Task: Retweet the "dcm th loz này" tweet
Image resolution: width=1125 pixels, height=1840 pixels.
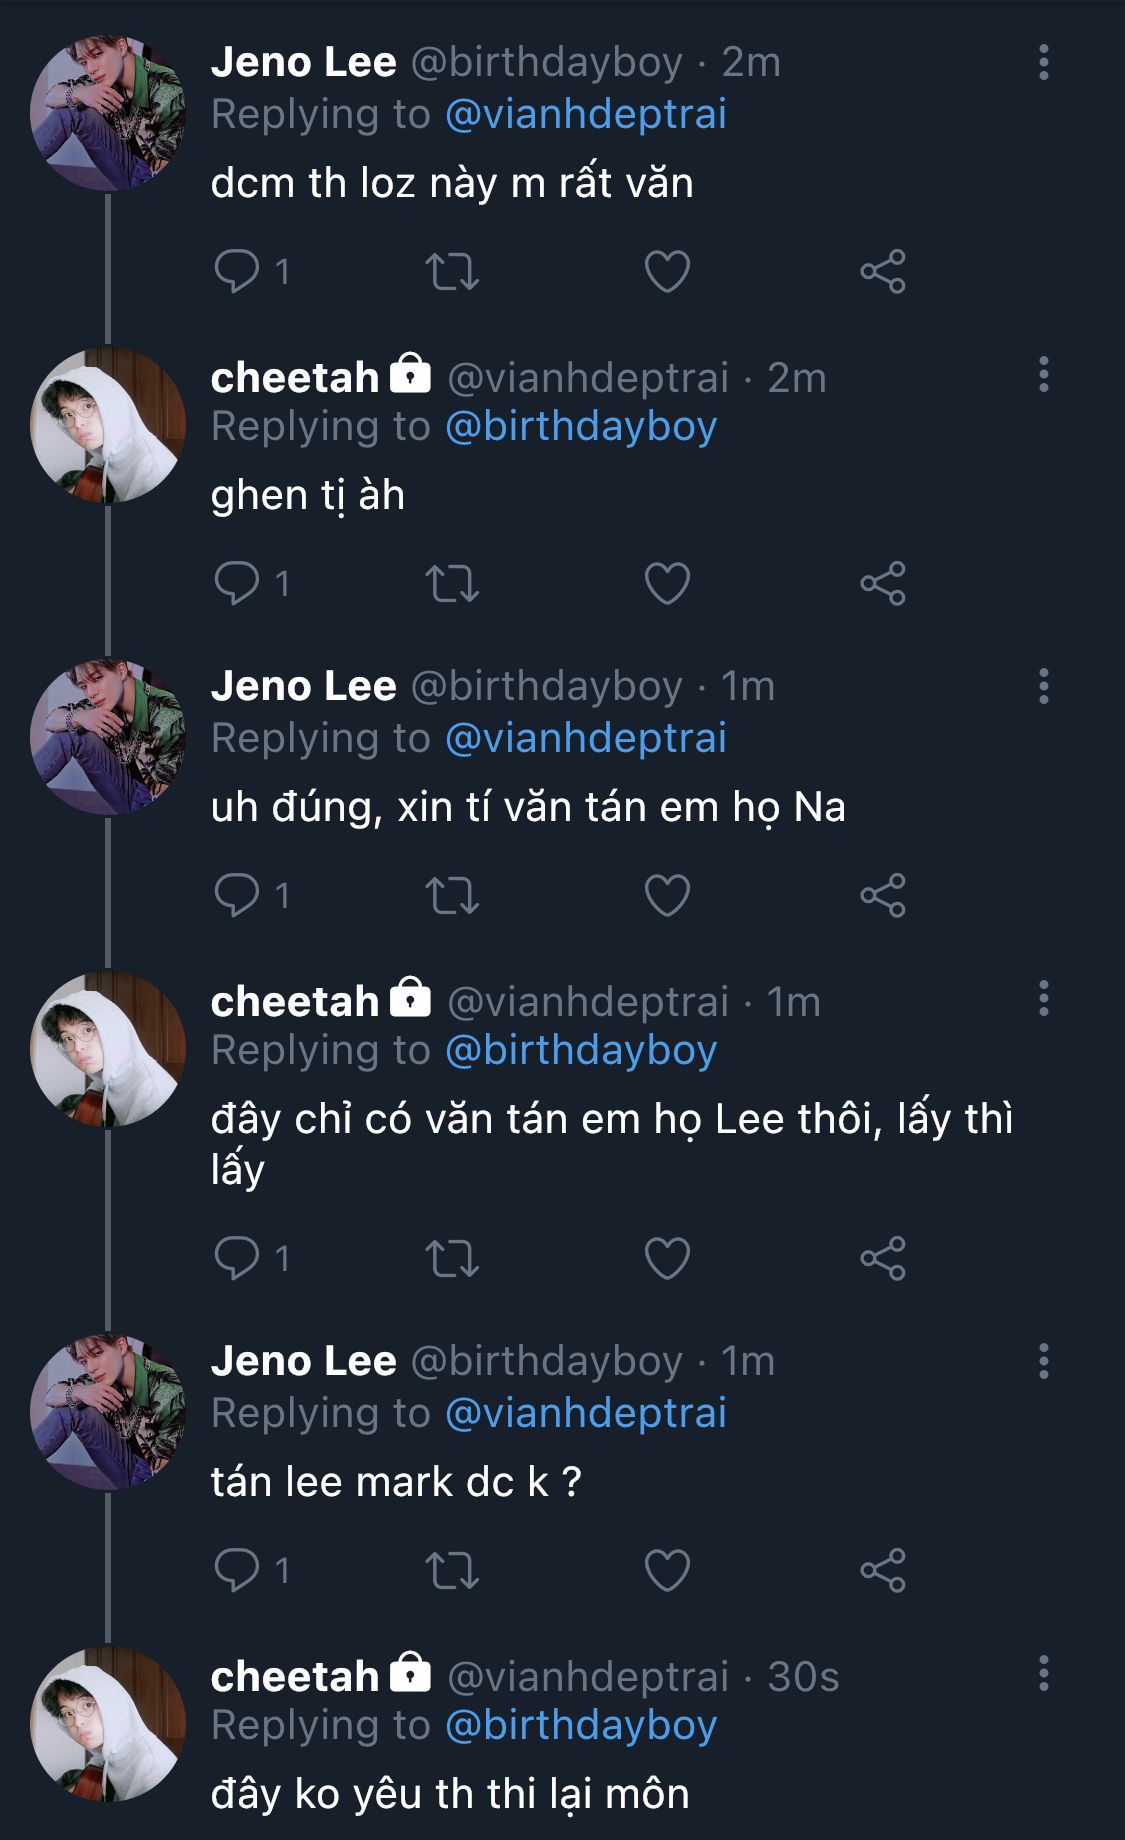Action: [x=452, y=271]
